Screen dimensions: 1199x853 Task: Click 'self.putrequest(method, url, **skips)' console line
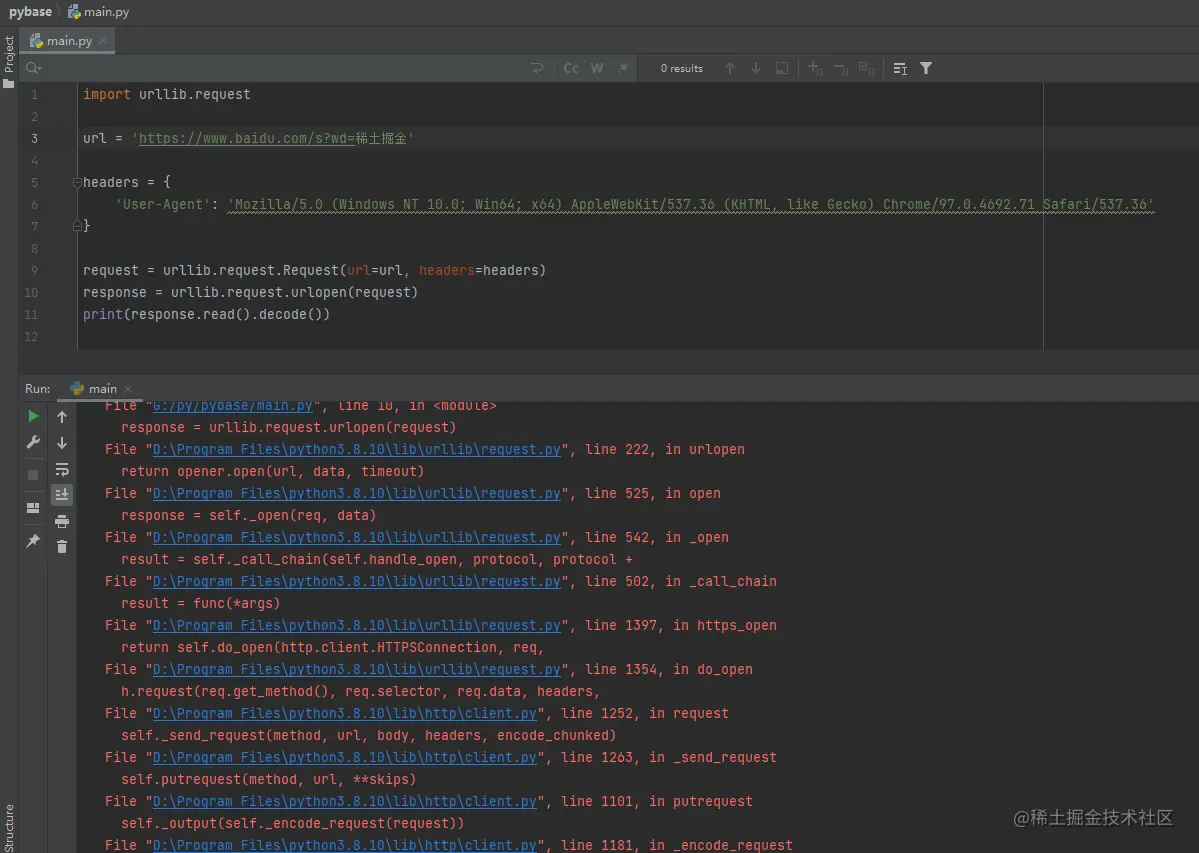(268, 780)
